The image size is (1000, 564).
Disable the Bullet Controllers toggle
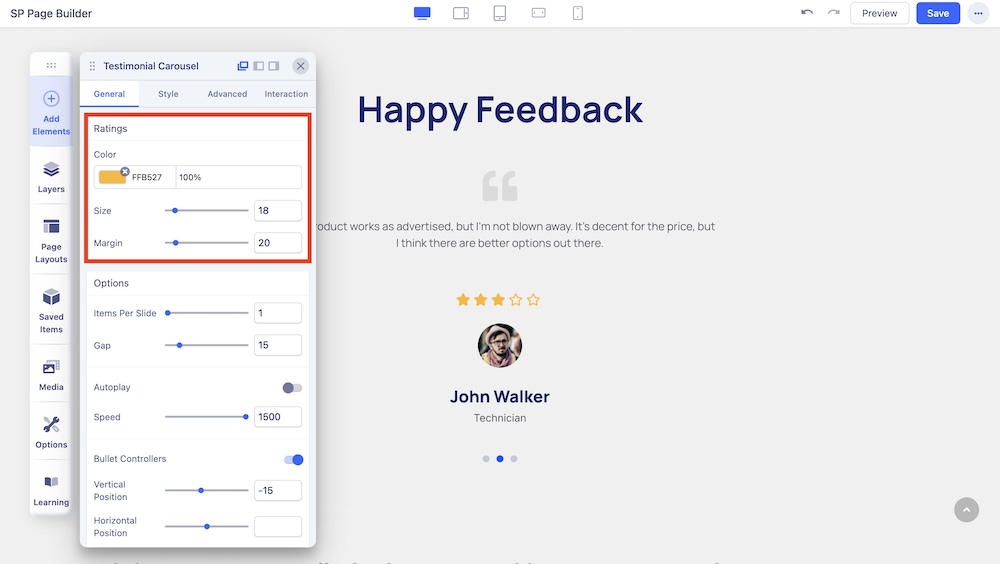click(x=293, y=460)
